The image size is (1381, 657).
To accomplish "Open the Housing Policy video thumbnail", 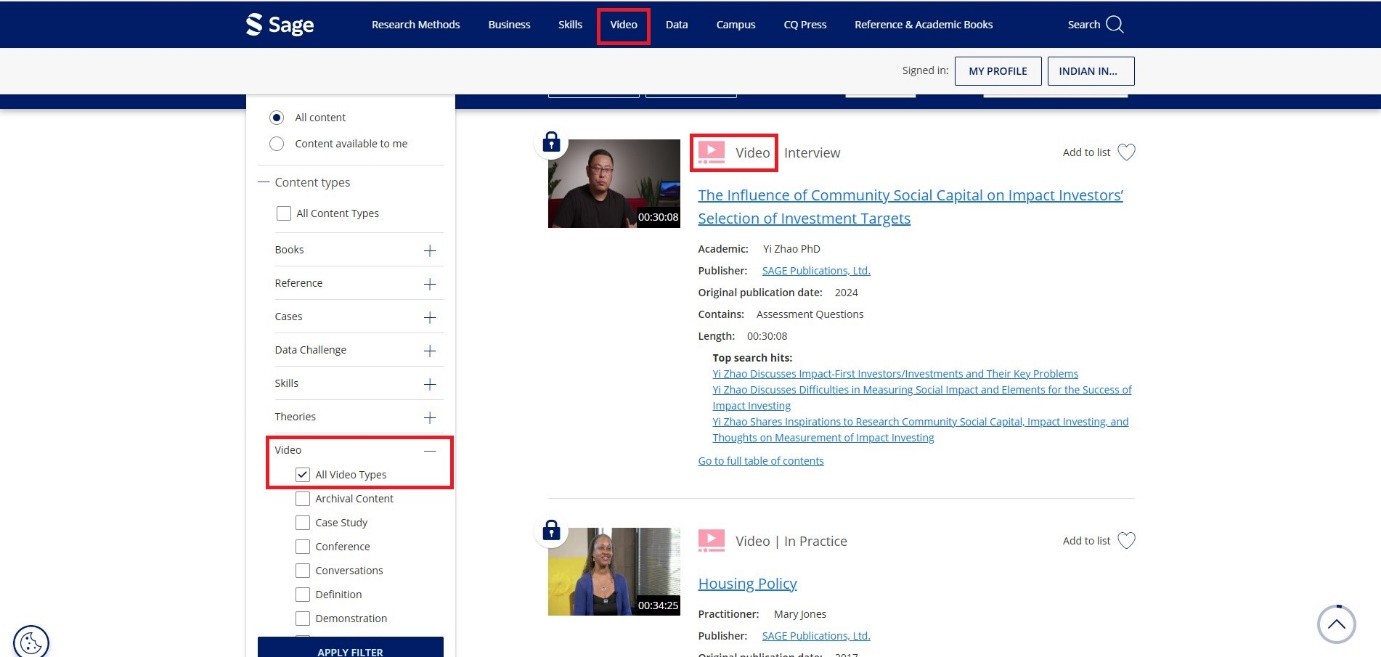I will click(614, 571).
